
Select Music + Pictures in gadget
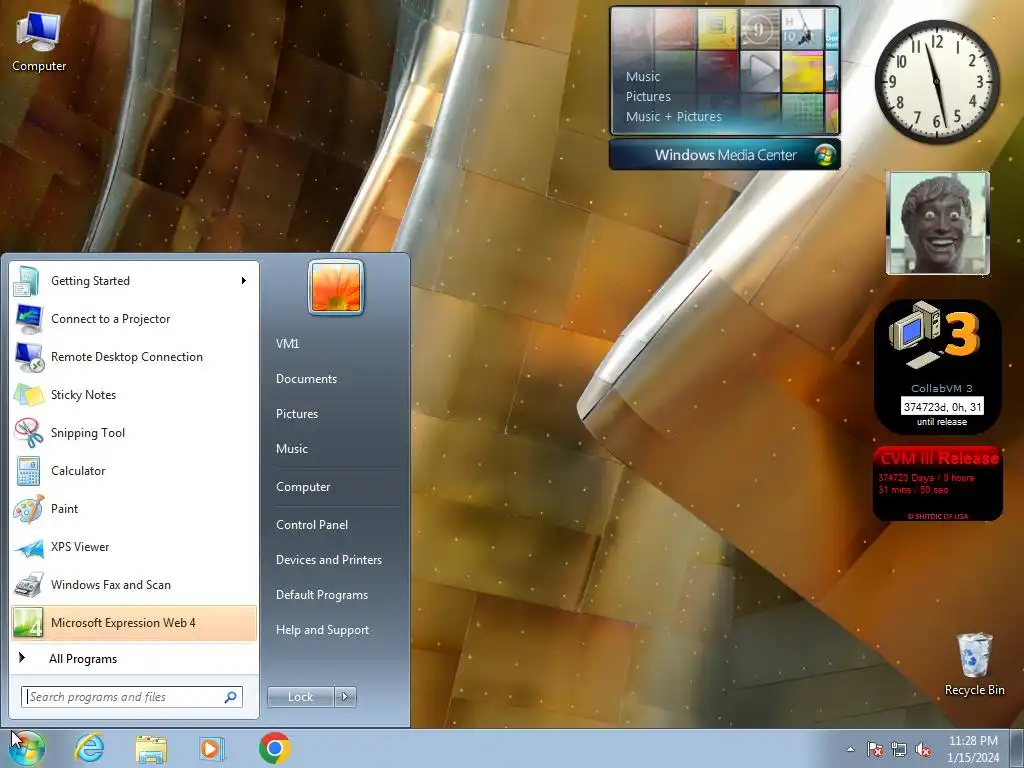[673, 116]
